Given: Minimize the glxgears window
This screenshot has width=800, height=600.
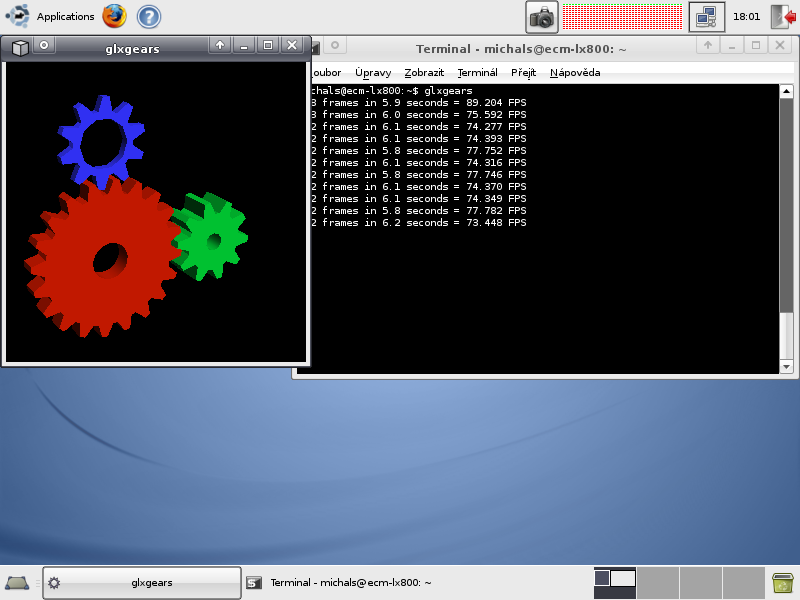Looking at the screenshot, I should click(244, 45).
